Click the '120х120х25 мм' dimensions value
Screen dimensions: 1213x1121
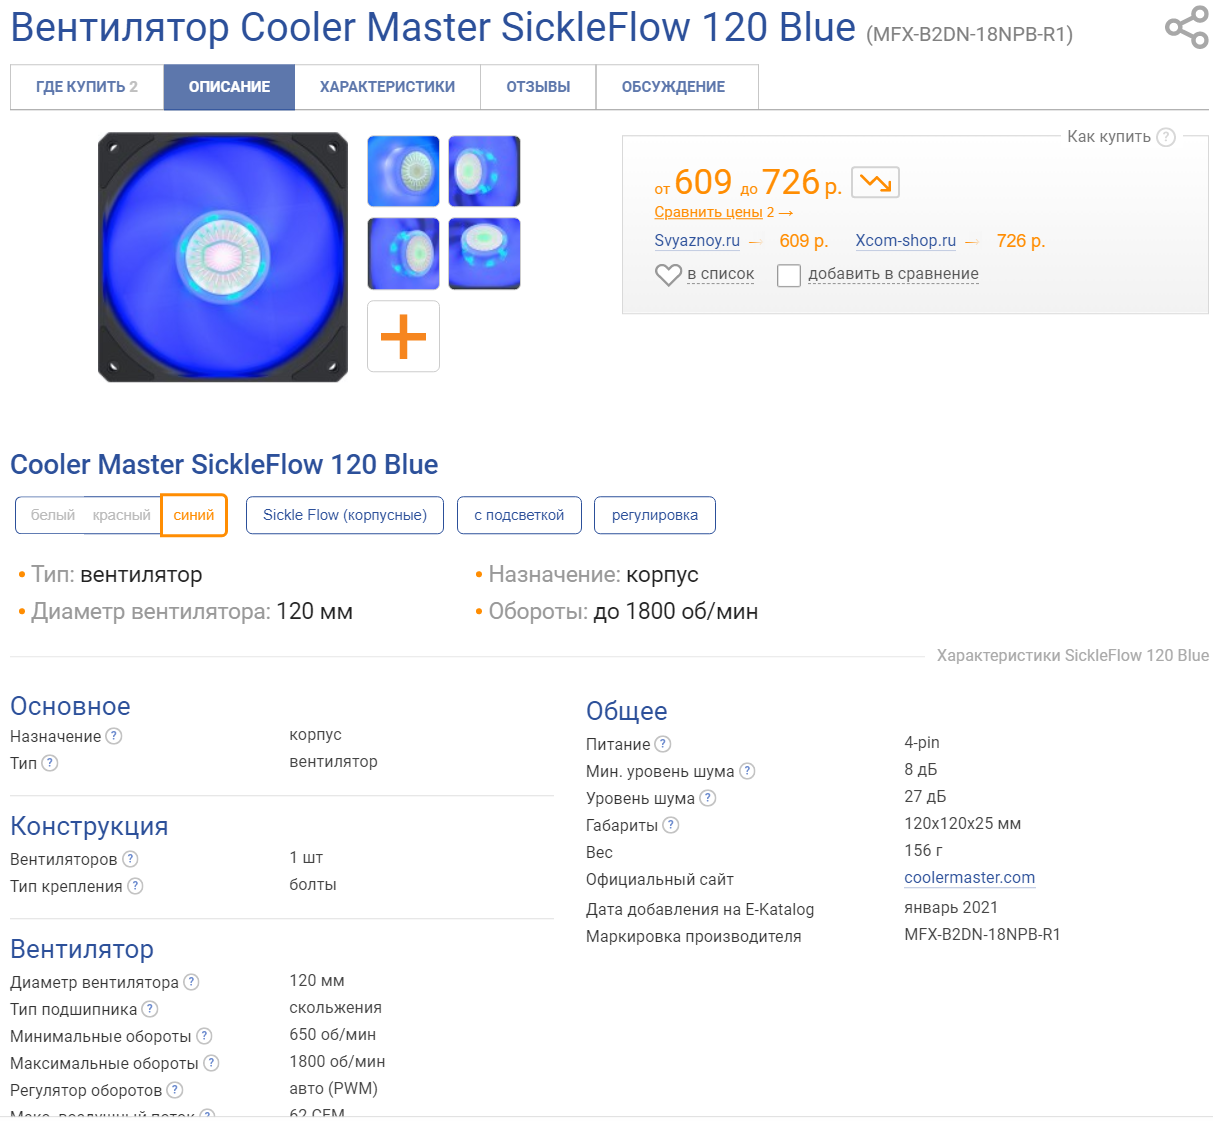pos(962,824)
